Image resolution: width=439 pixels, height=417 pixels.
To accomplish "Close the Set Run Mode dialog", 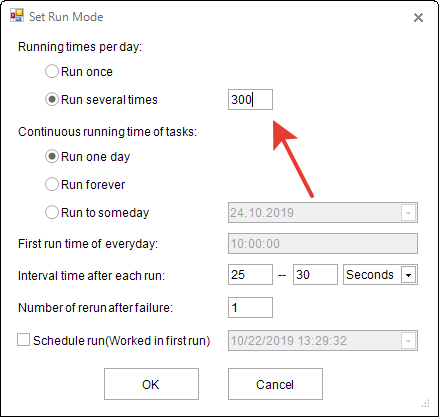I will coord(418,17).
